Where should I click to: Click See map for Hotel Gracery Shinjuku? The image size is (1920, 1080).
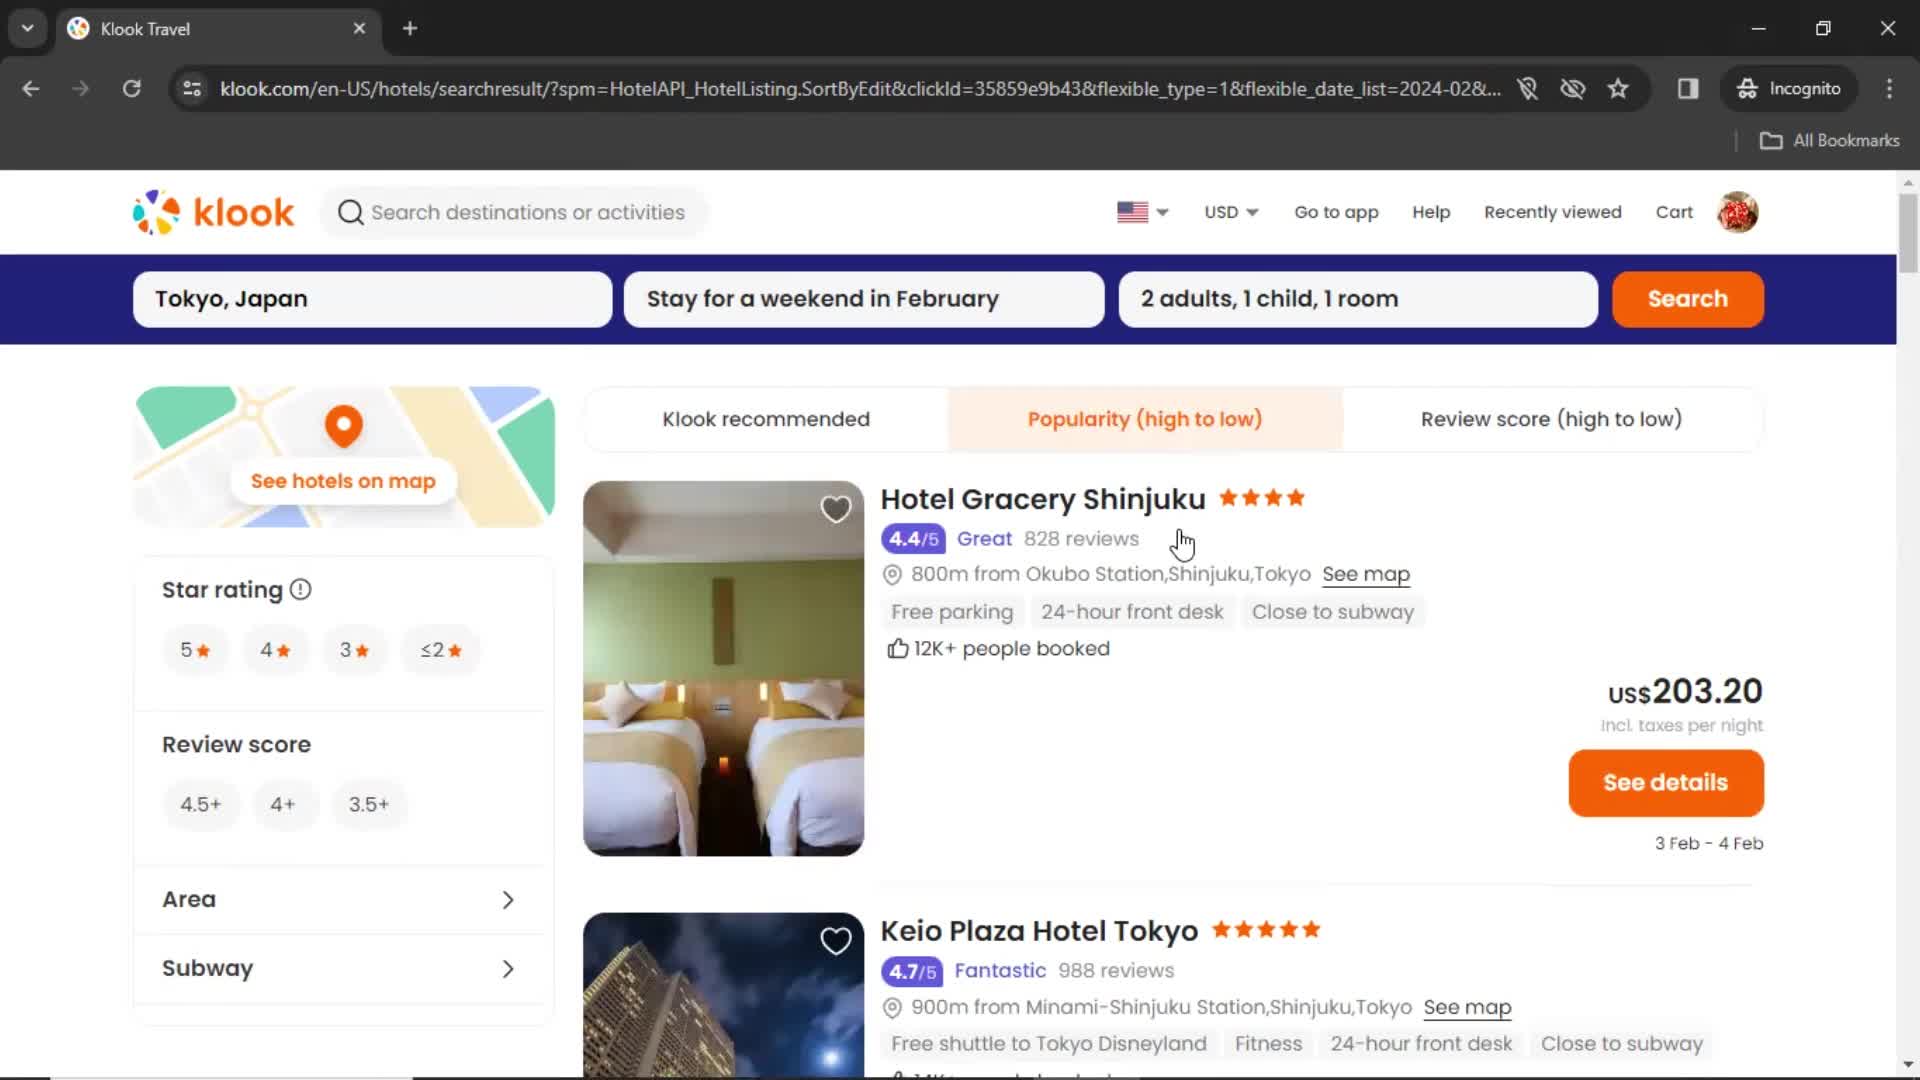click(1366, 575)
